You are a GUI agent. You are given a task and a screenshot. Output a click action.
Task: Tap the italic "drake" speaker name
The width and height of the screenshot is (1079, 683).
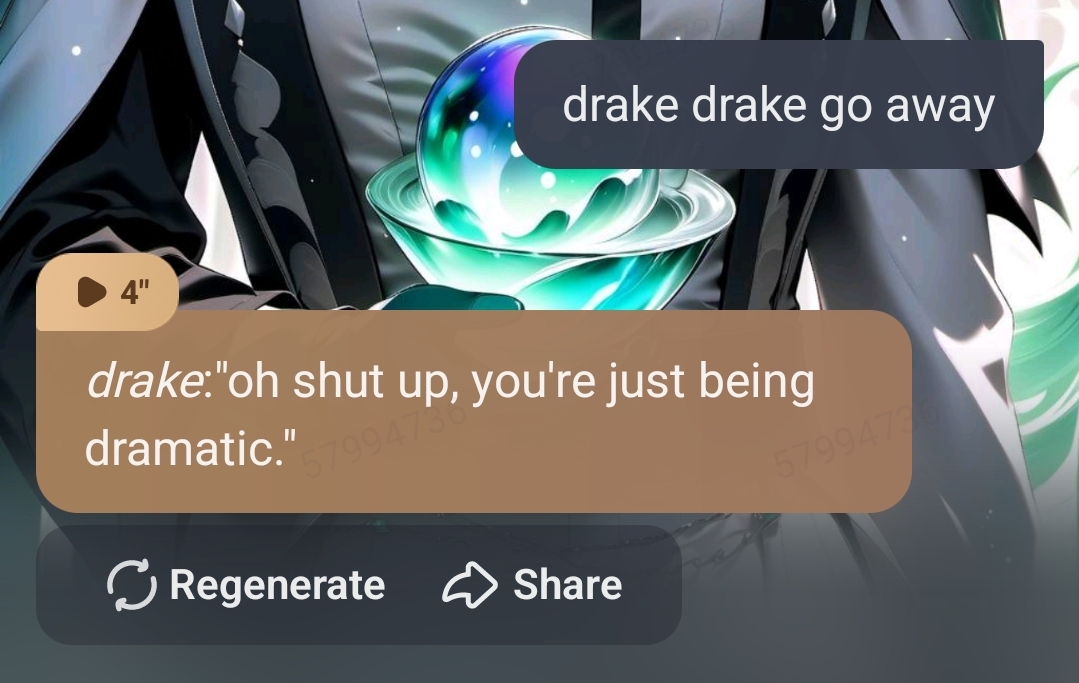pyautogui.click(x=142, y=381)
